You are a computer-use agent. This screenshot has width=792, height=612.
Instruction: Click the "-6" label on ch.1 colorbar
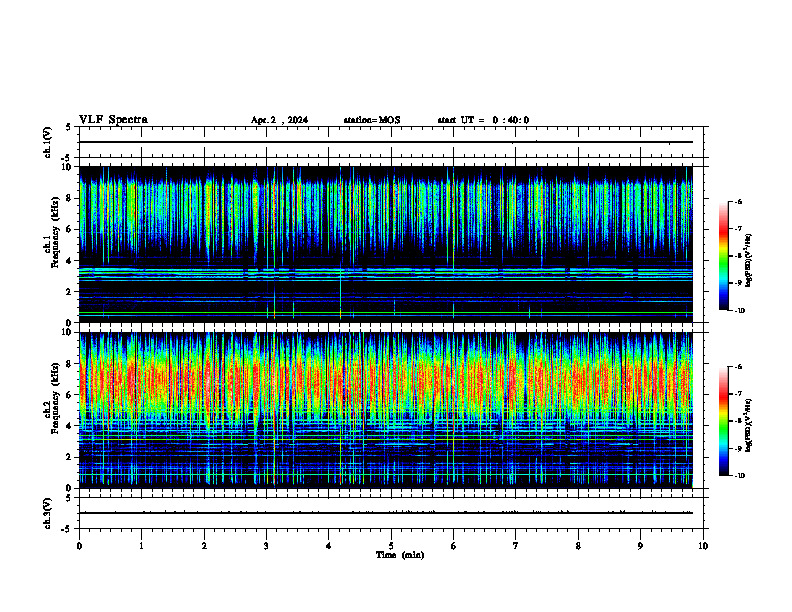tap(739, 202)
